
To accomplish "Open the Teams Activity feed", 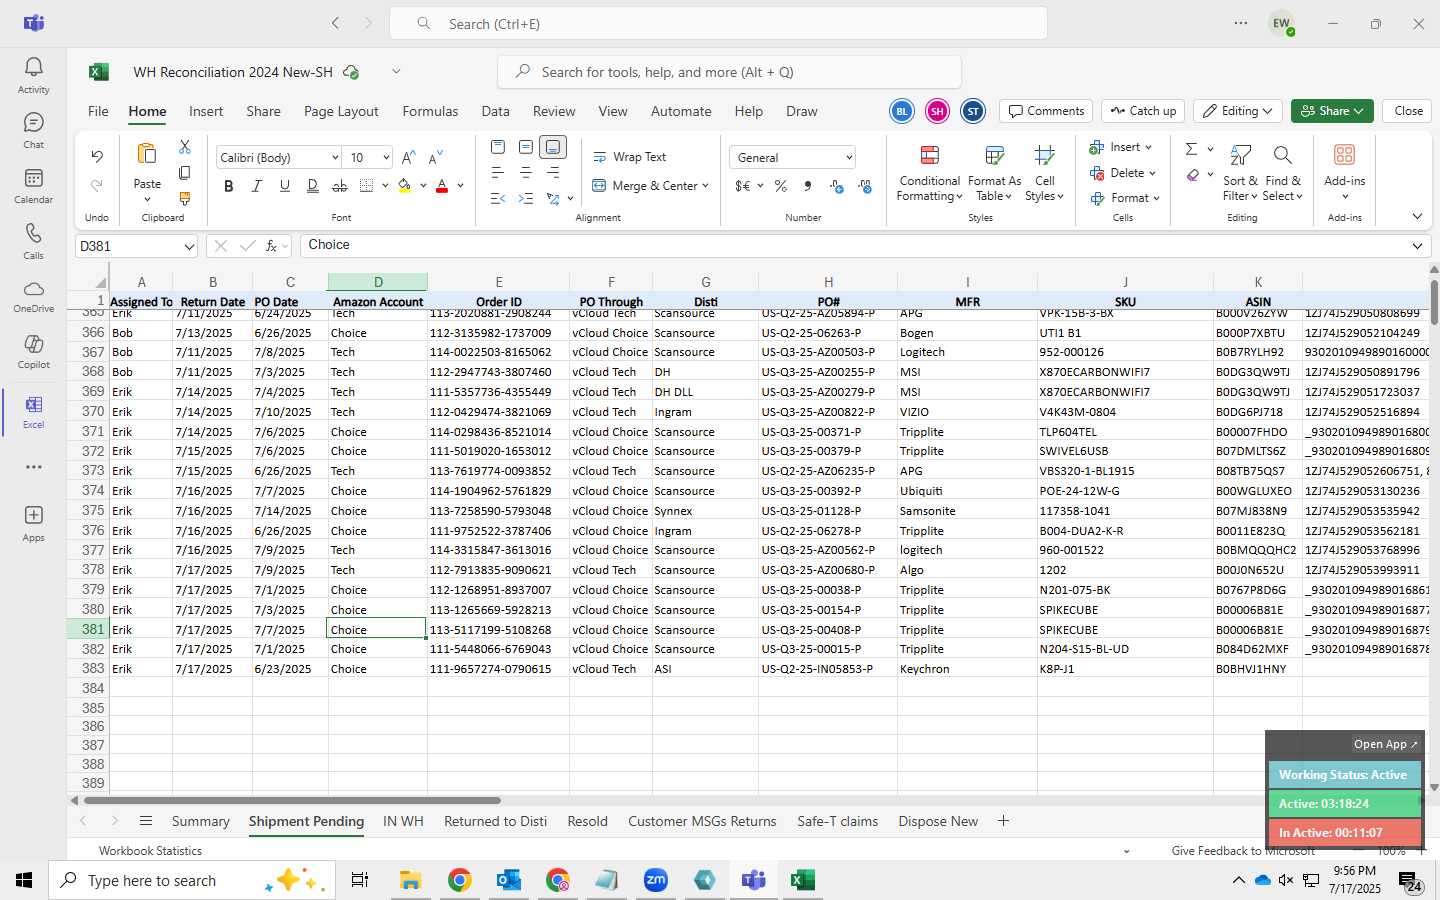I will pos(33,75).
